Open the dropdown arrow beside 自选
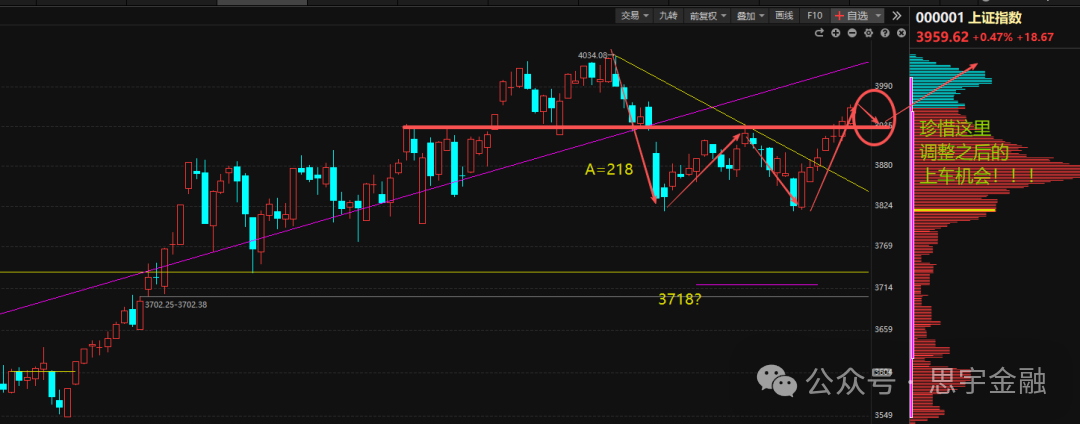Image resolution: width=1080 pixels, height=424 pixels. point(878,16)
